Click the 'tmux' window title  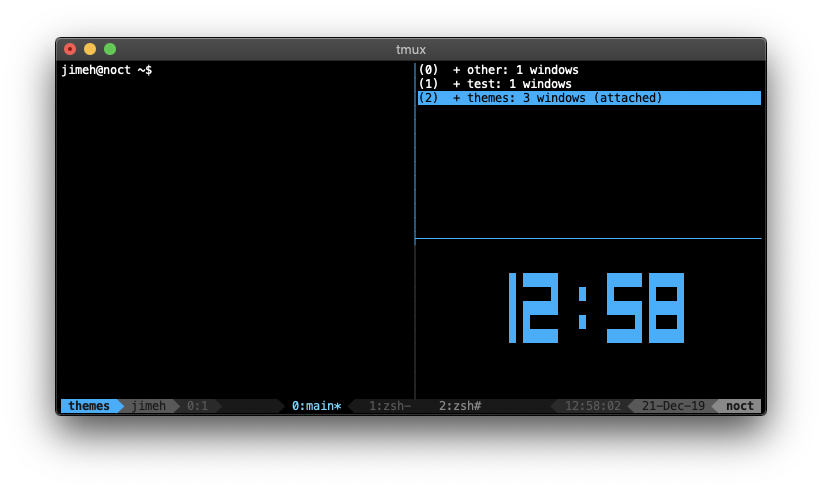[x=410, y=50]
